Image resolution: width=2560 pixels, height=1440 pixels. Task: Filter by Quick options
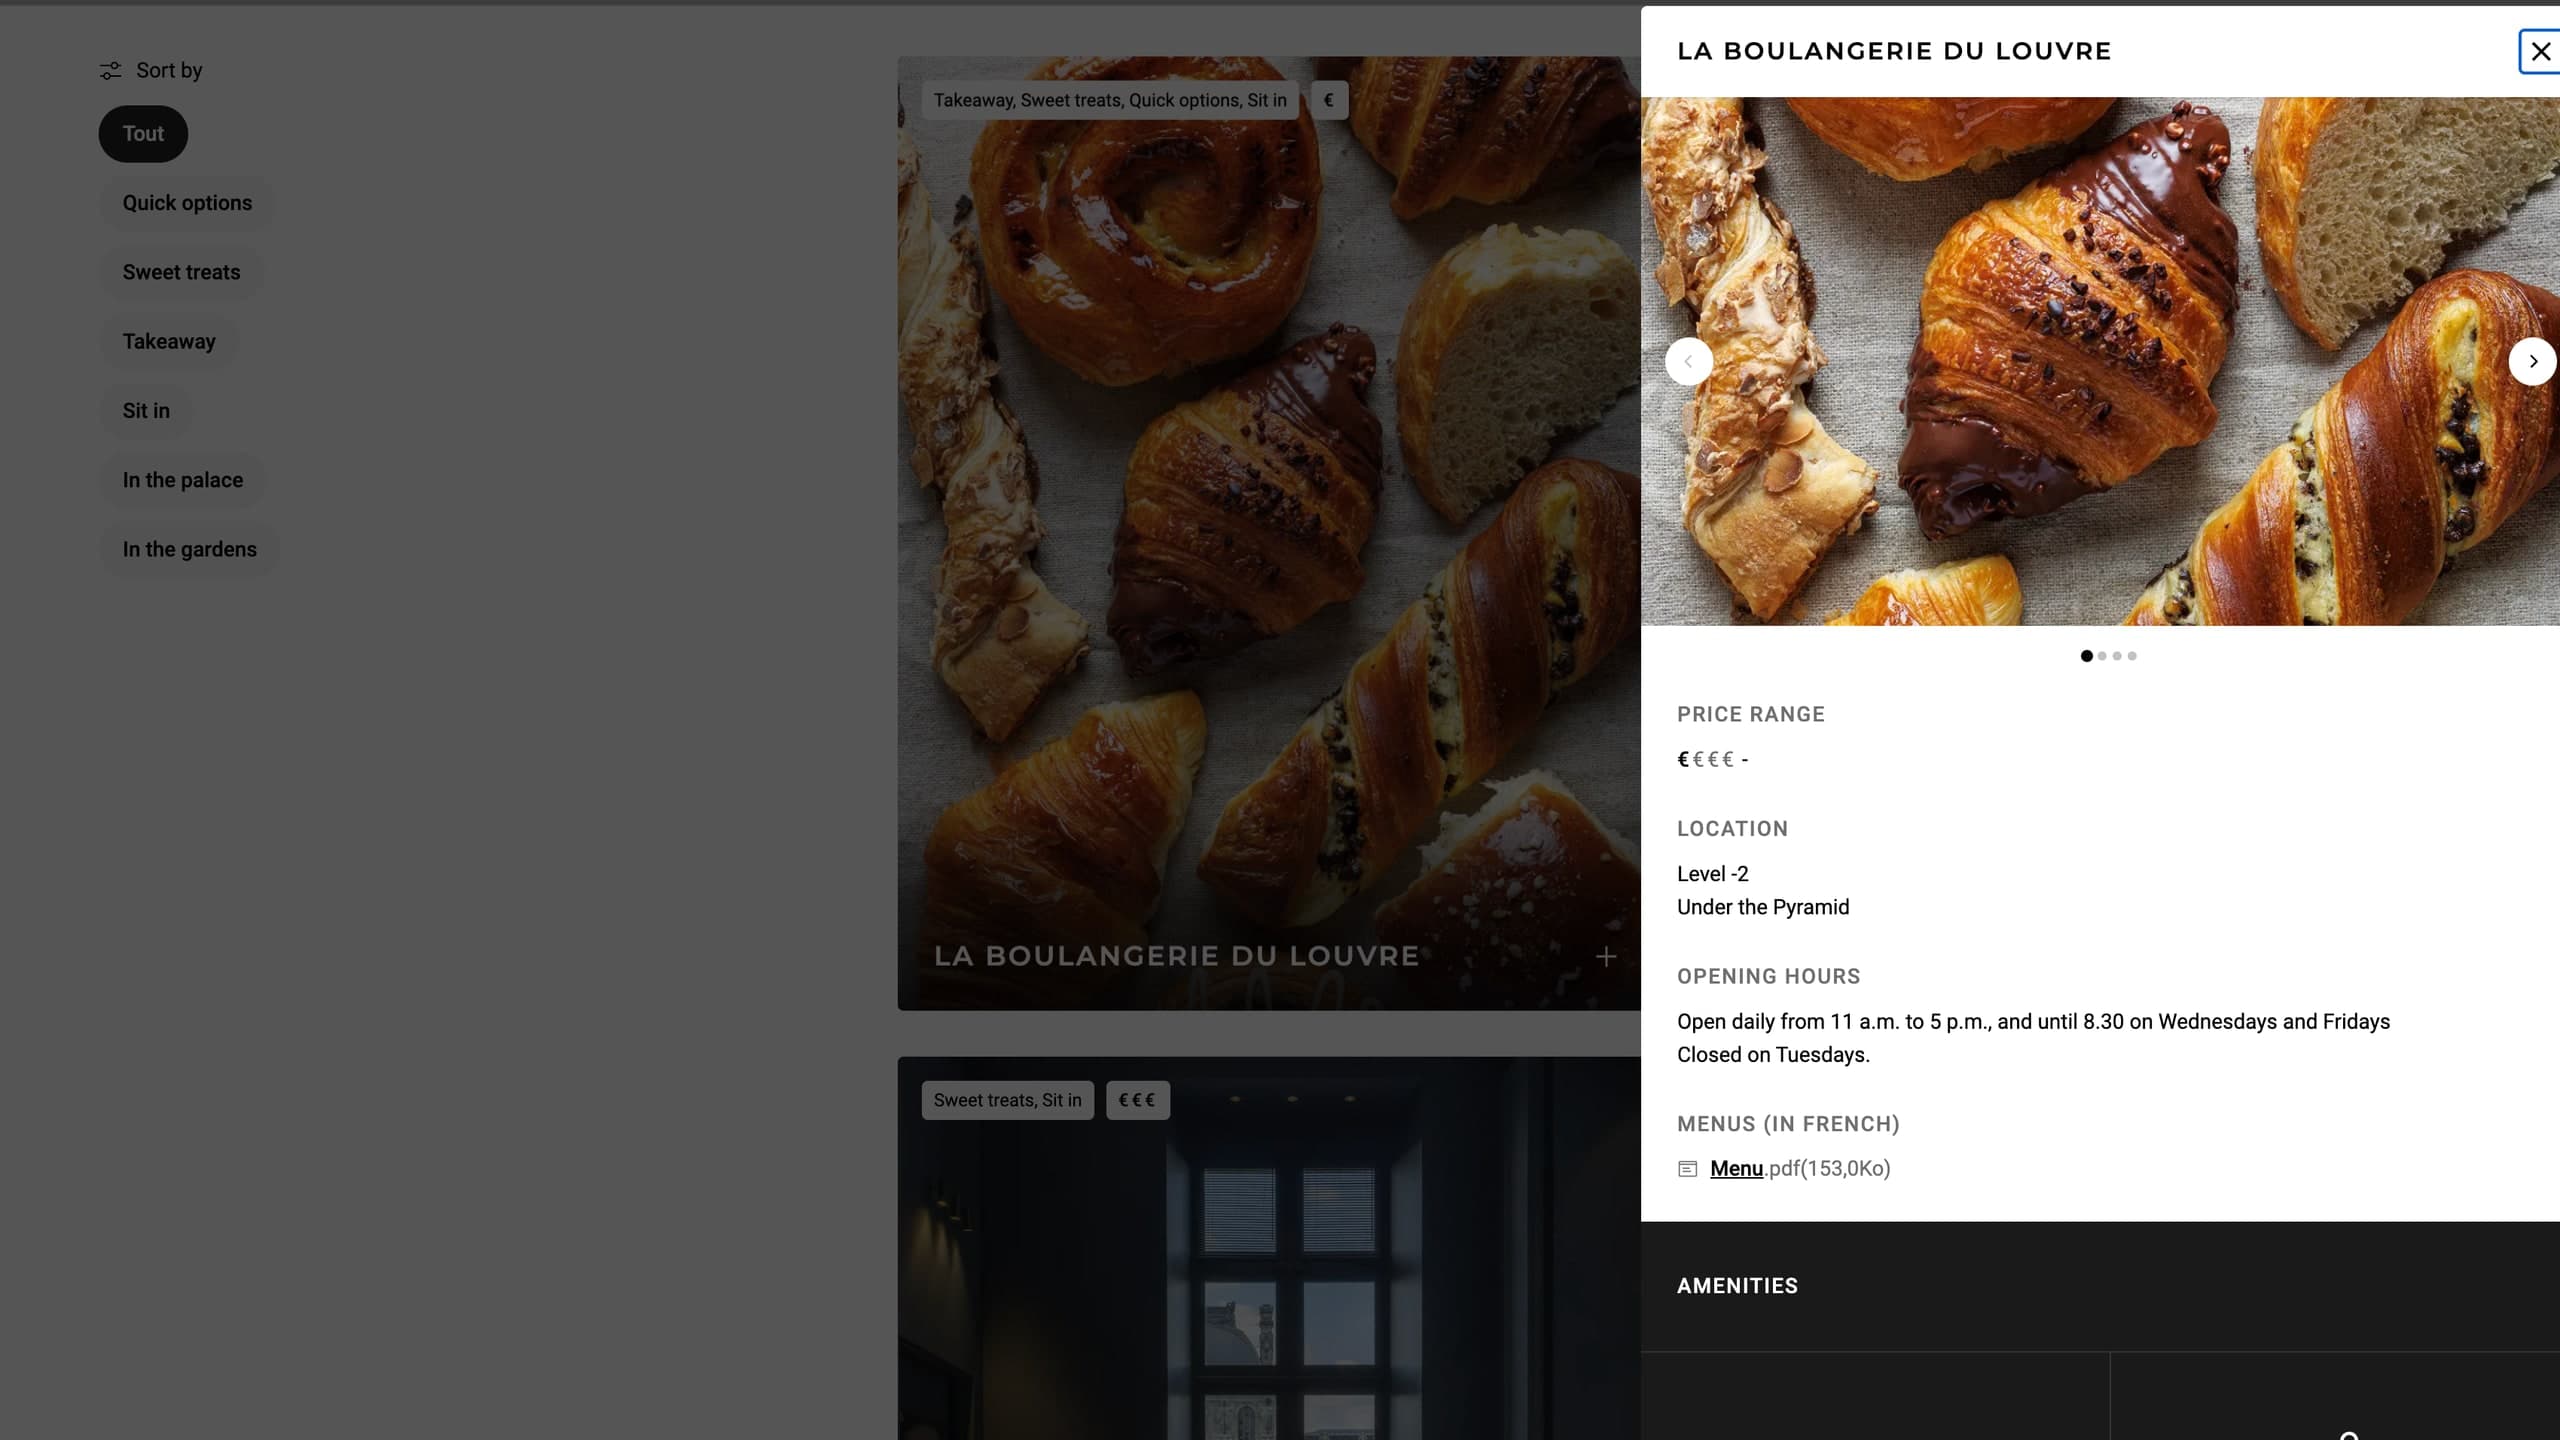coord(187,203)
